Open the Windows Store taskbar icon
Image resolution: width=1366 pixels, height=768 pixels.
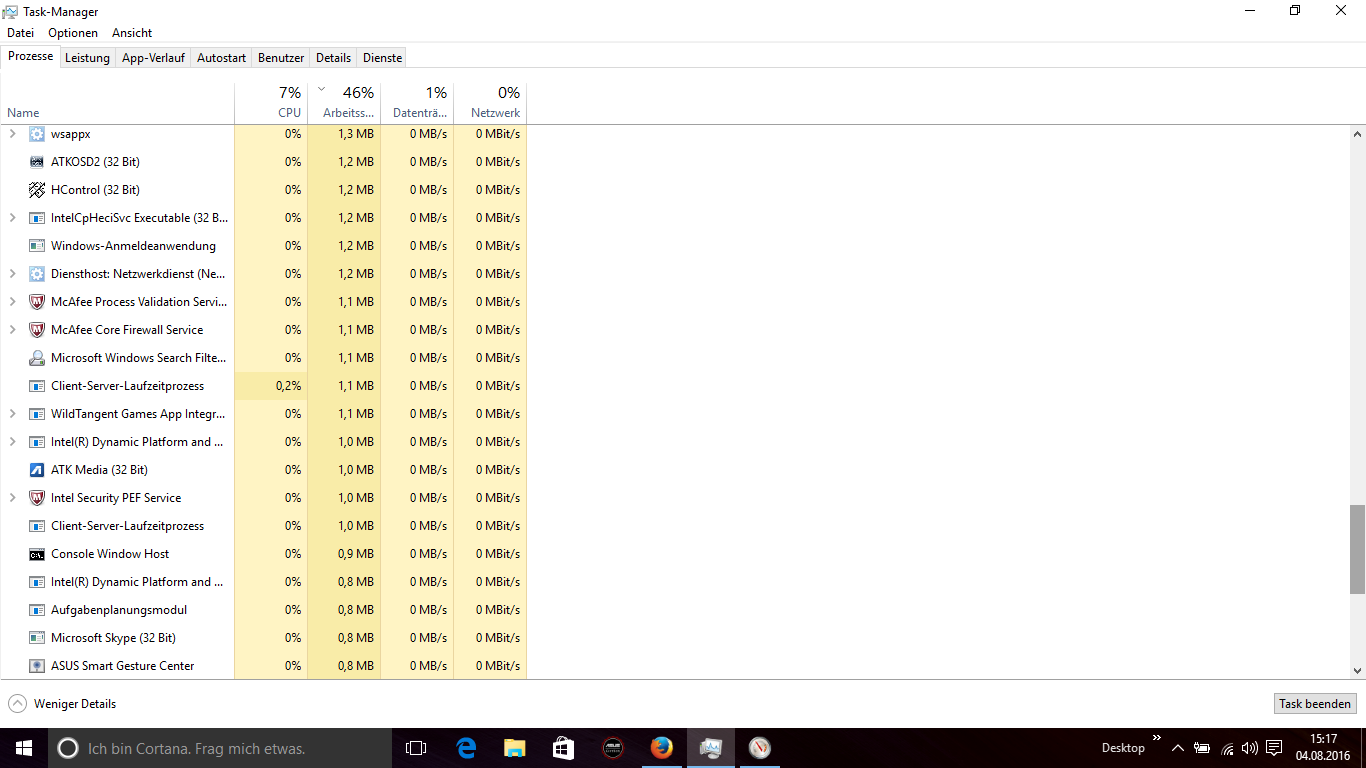tap(563, 748)
